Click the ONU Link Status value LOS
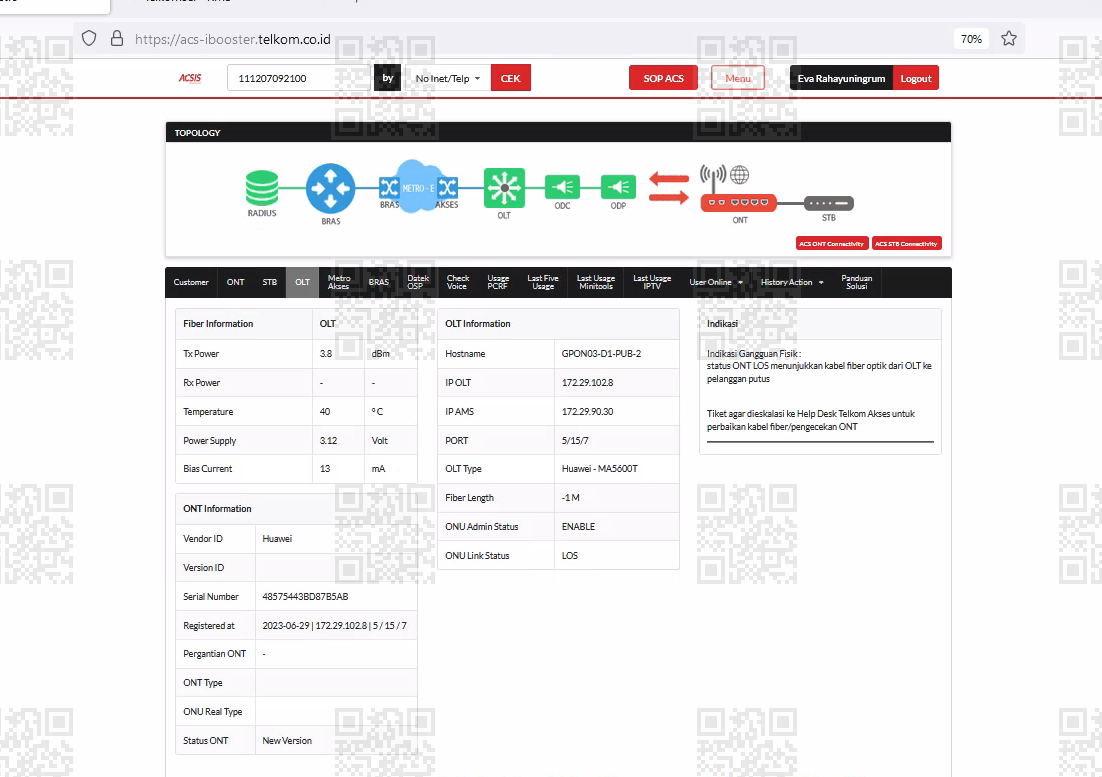This screenshot has height=777, width=1102. [x=569, y=556]
